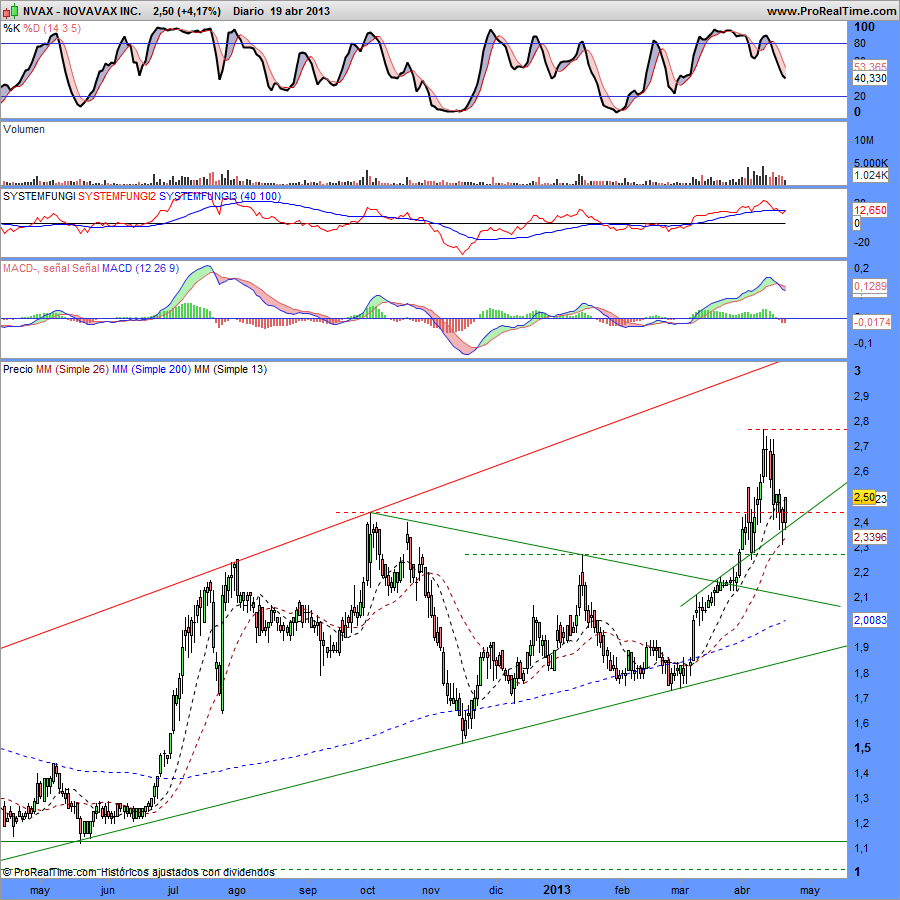The width and height of the screenshot is (900, 900).
Task: Click the red 2,3396 moving average value
Action: (870, 537)
